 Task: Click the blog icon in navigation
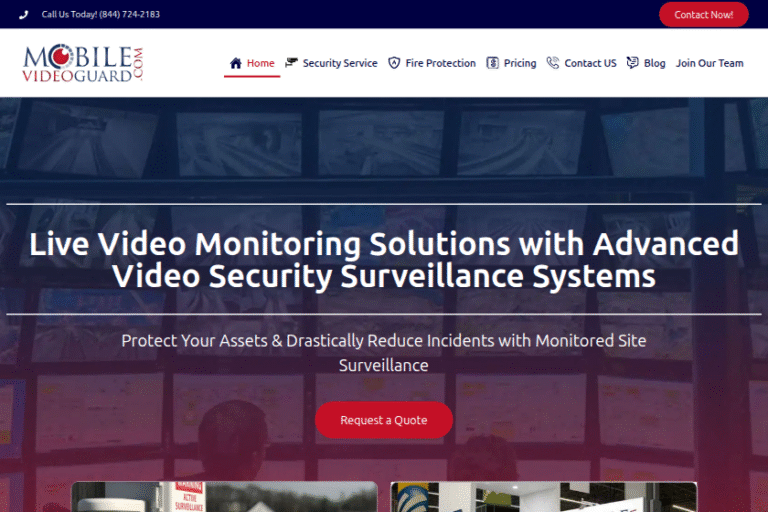632,63
